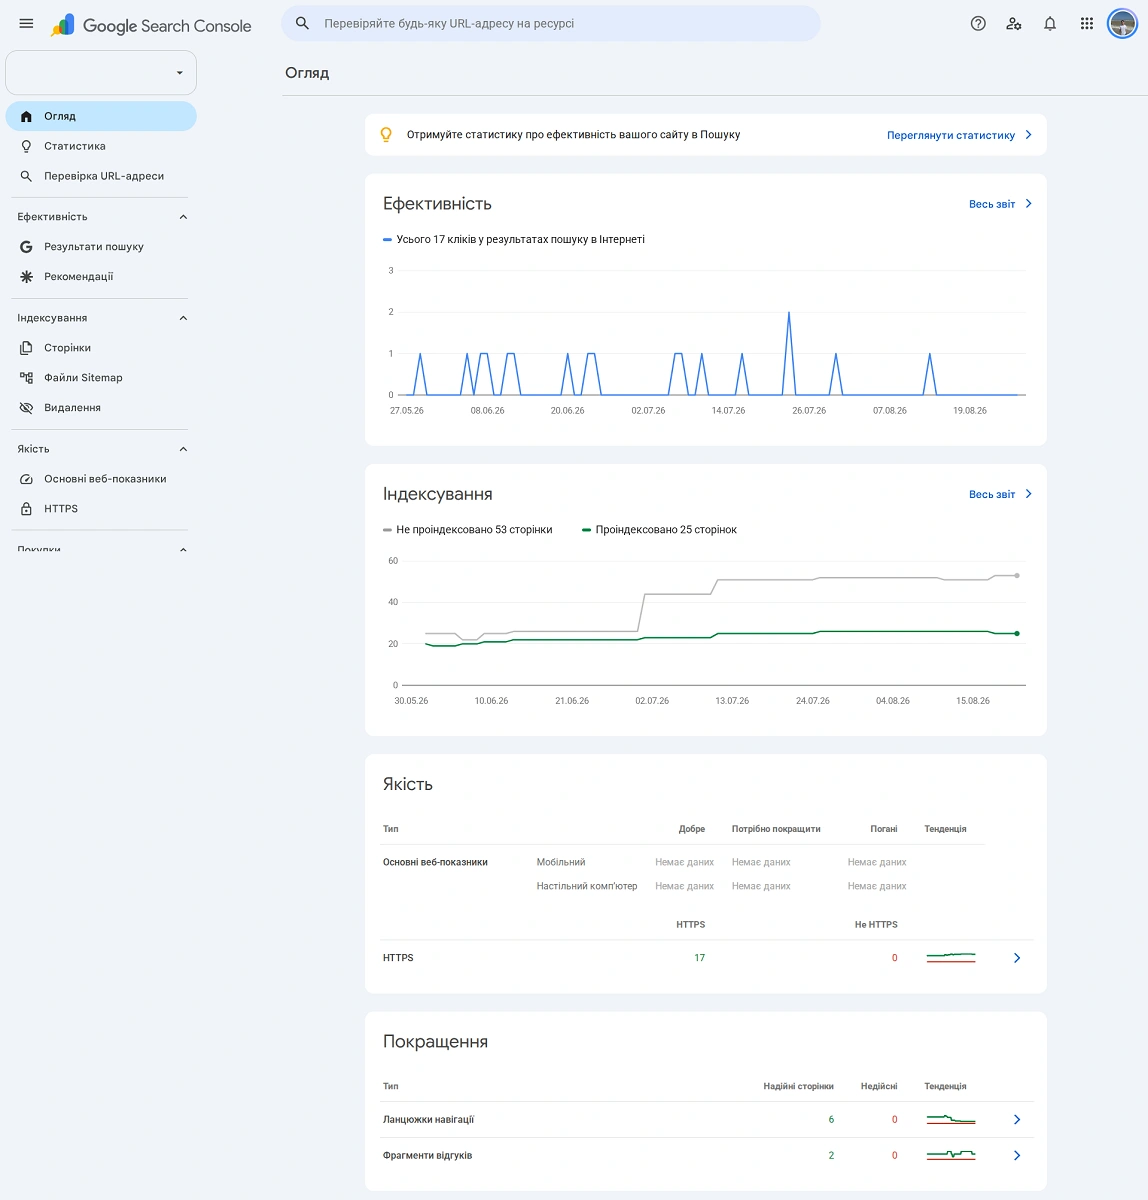The image size is (1148, 1200).
Task: Click the sitemap icon beside Файли Sitemap
Action: click(x=27, y=378)
